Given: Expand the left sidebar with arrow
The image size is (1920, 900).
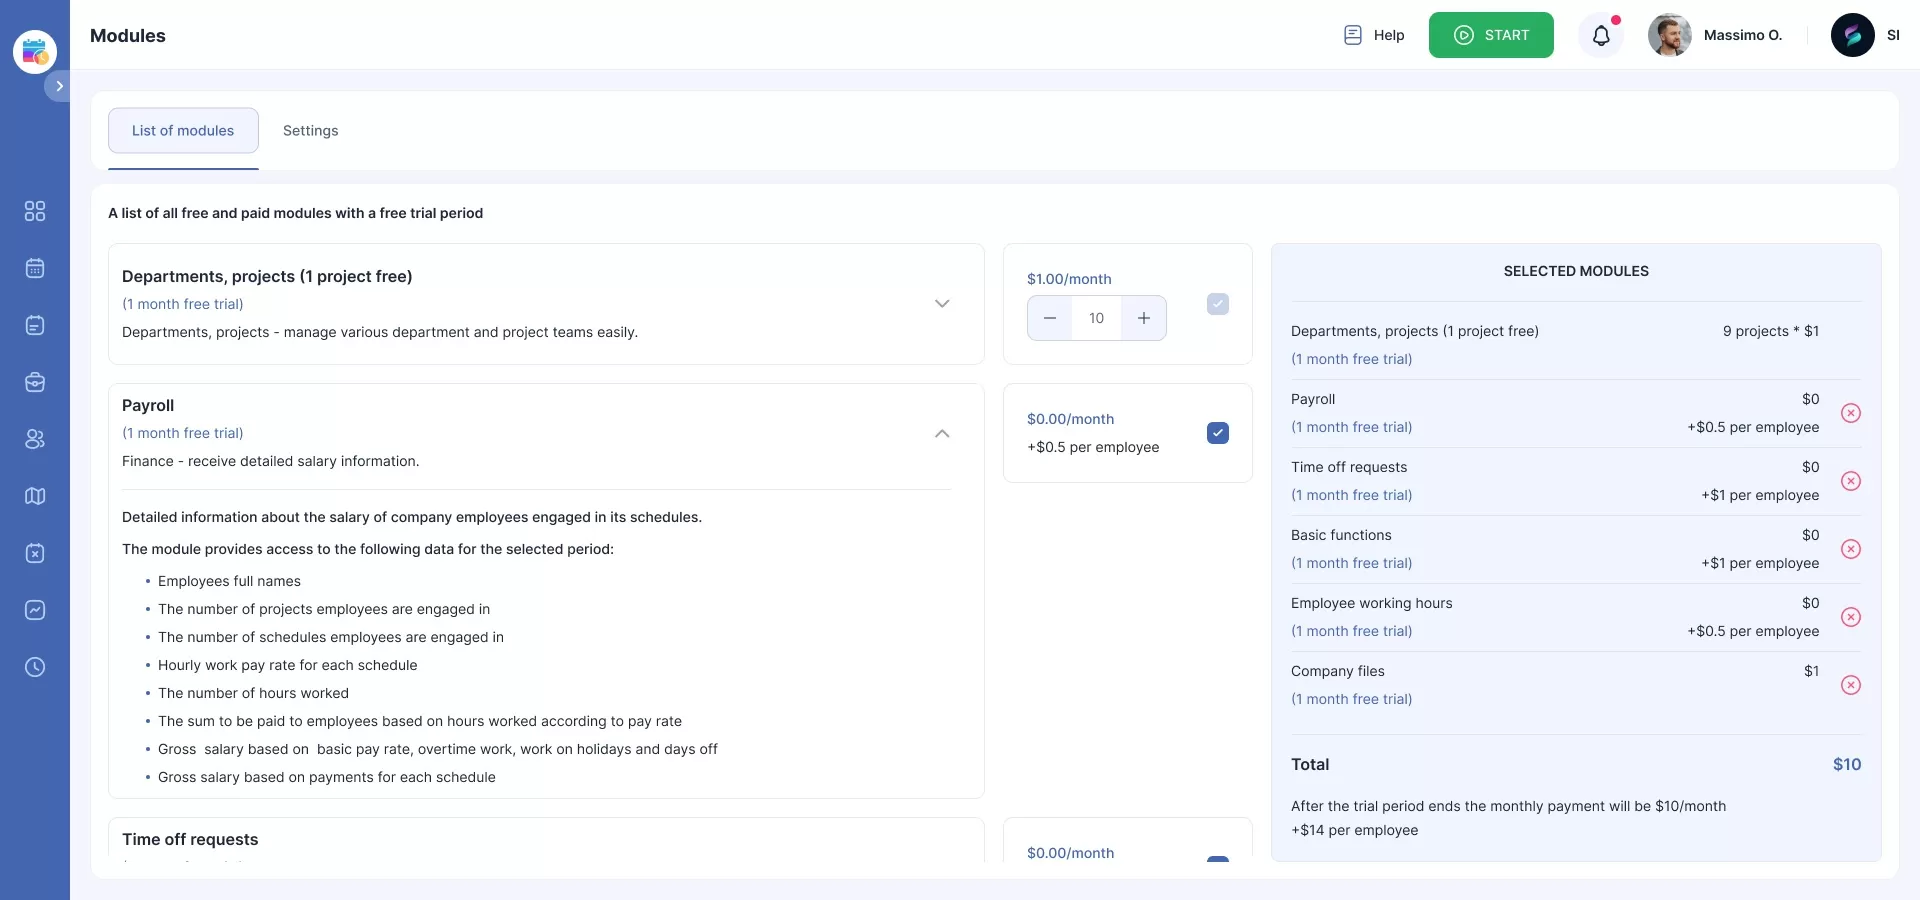Looking at the screenshot, I should click(x=59, y=87).
